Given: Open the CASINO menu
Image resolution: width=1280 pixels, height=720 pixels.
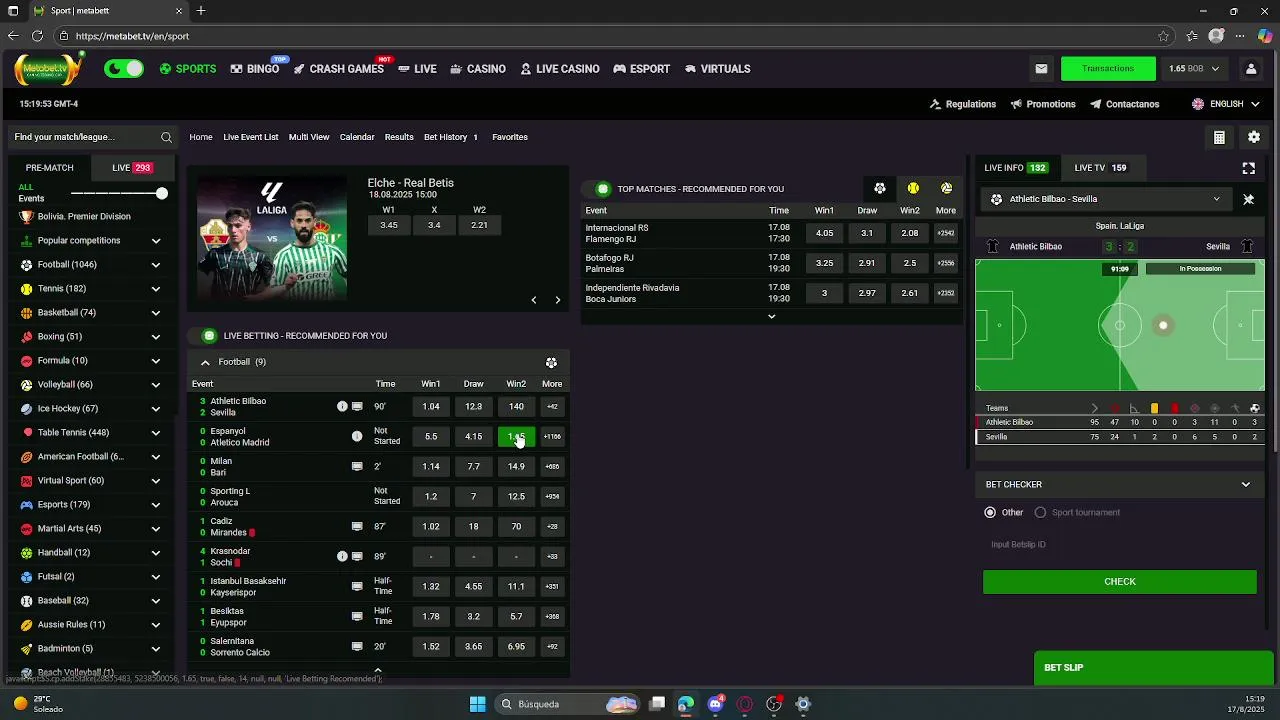Looking at the screenshot, I should point(478,69).
